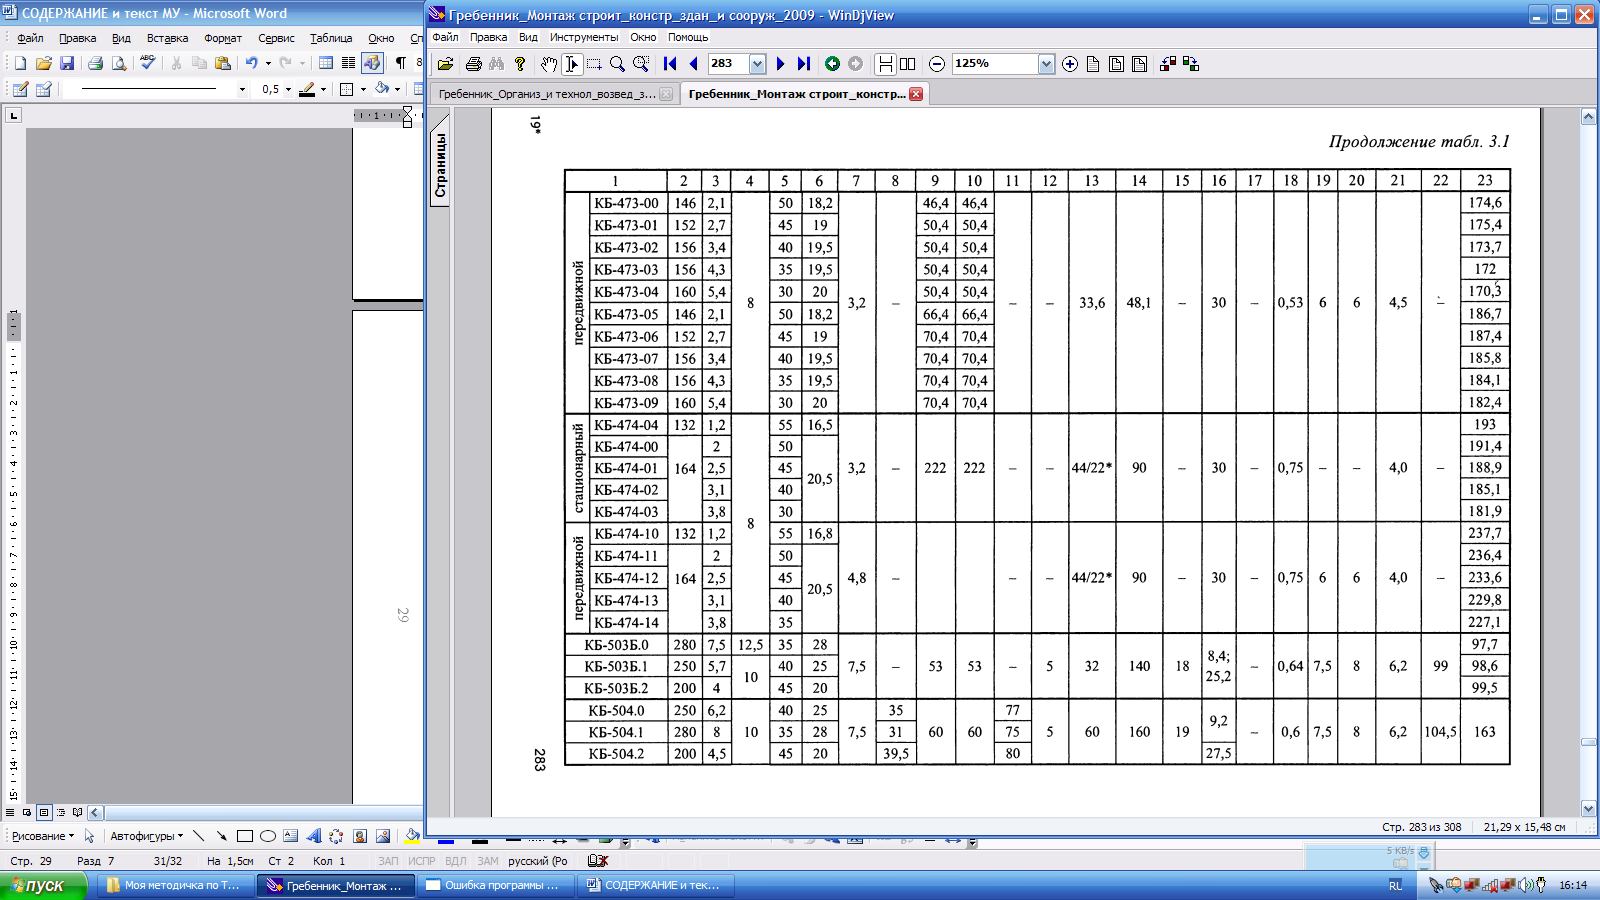Run spelling check in Word

[148, 63]
